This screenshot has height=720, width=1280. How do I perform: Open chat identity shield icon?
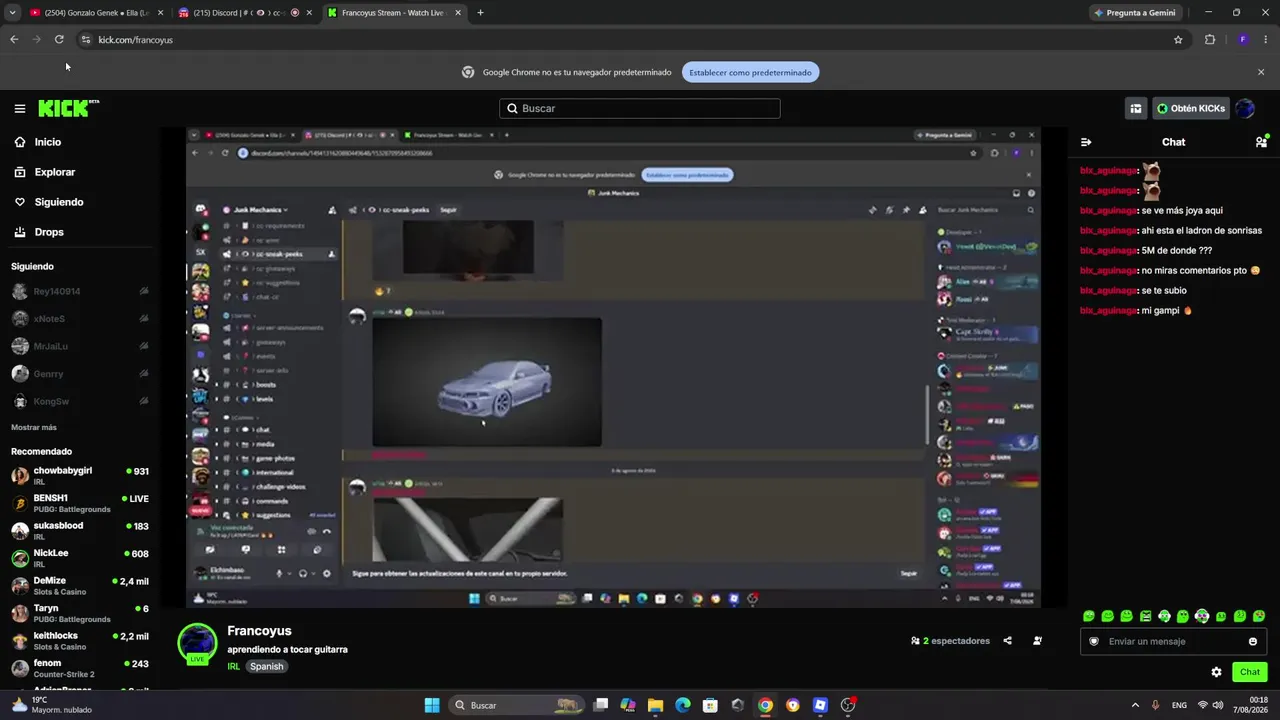1094,641
